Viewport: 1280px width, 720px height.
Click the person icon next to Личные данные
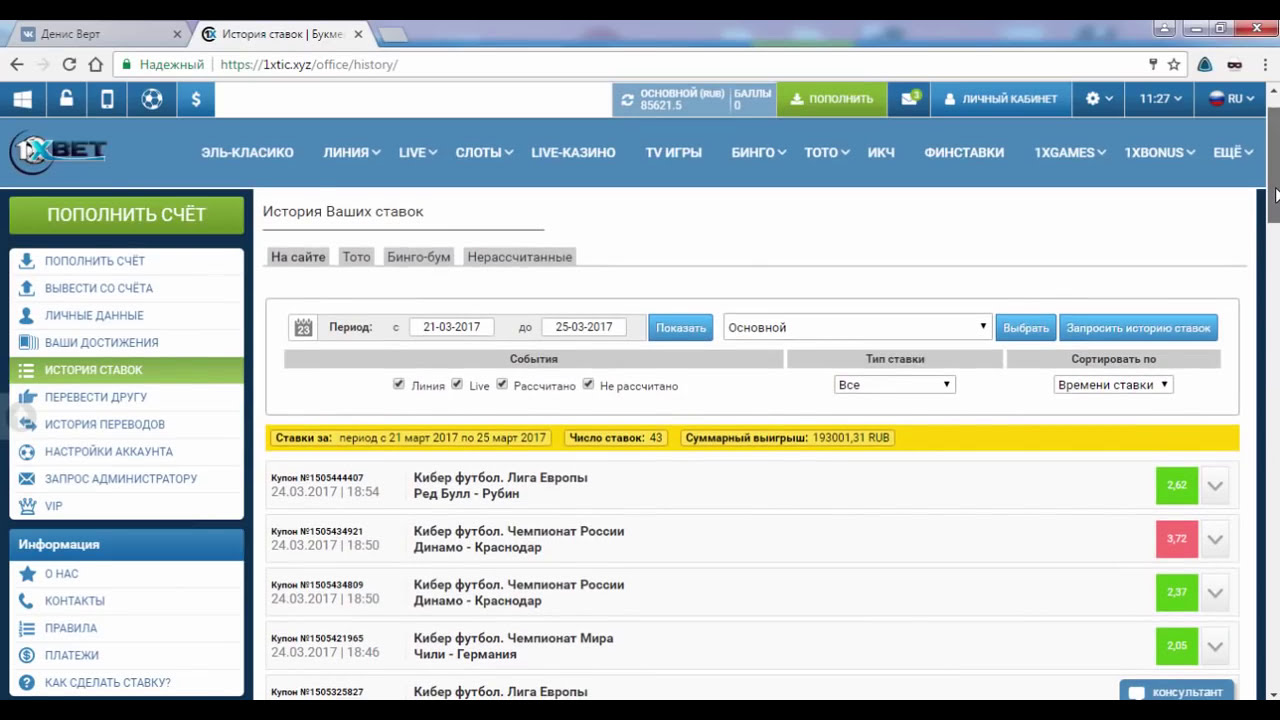pos(27,315)
